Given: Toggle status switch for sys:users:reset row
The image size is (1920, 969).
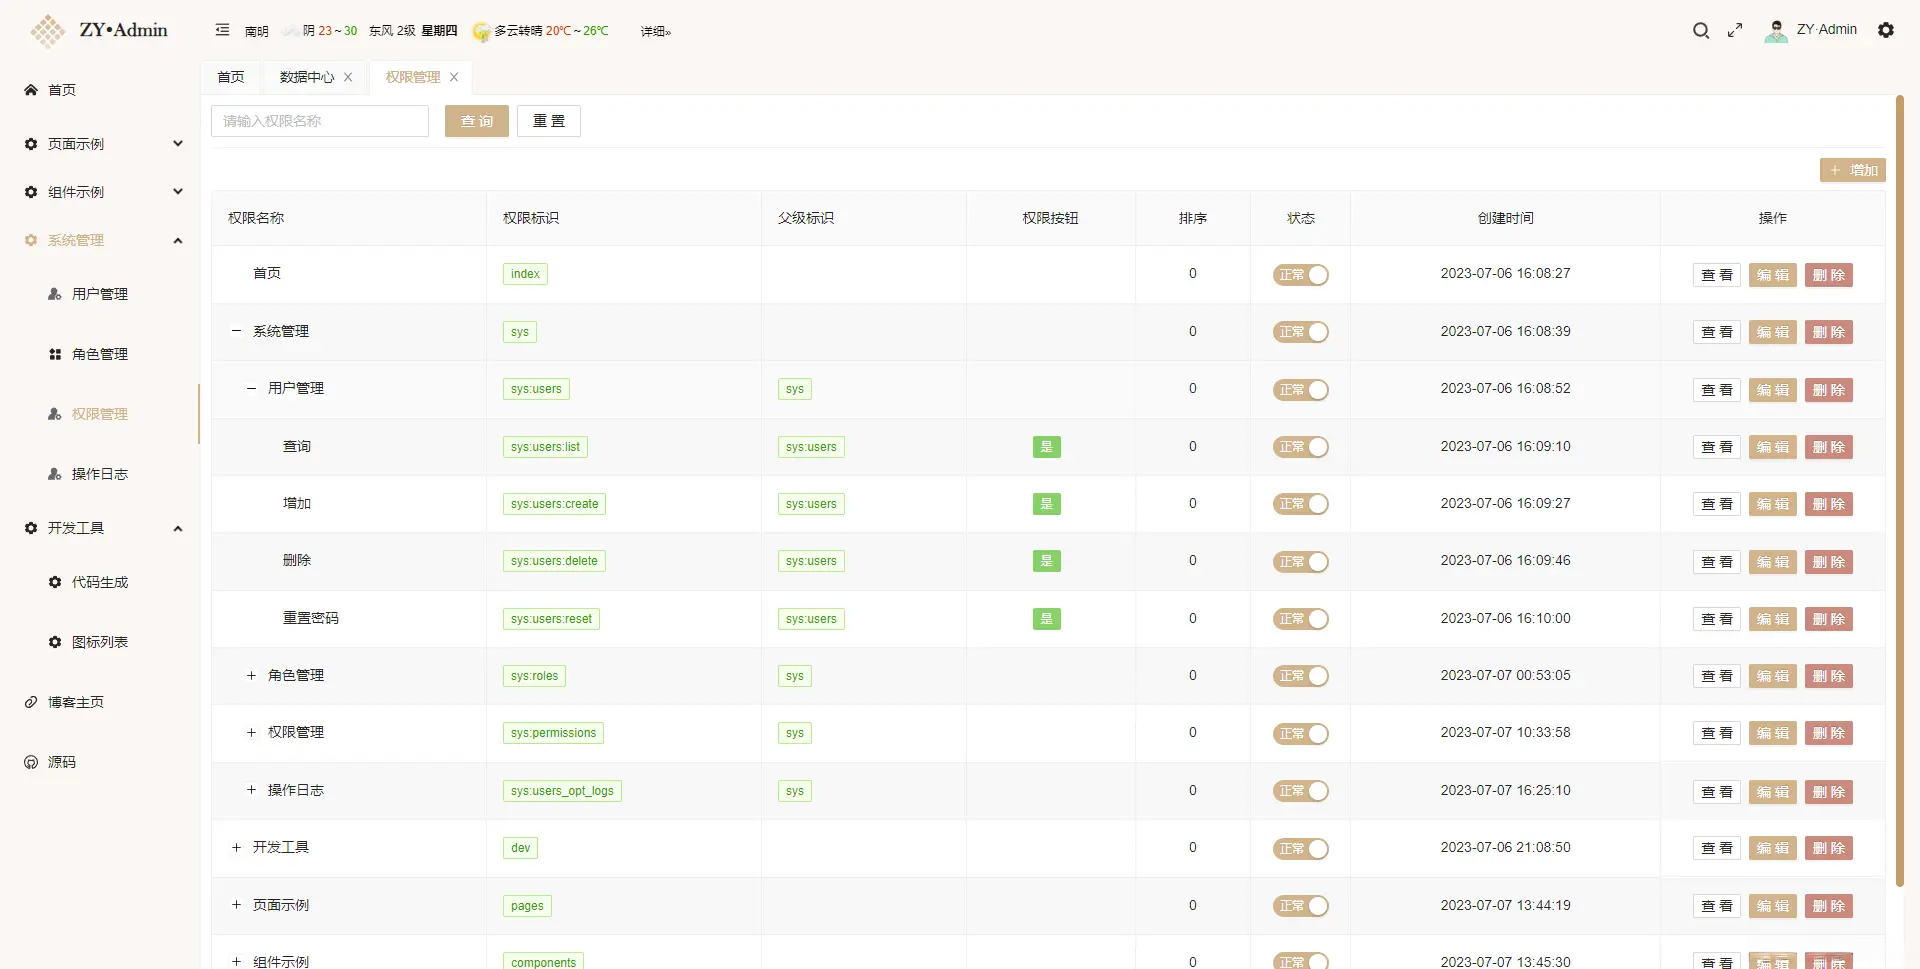Looking at the screenshot, I should tap(1300, 619).
